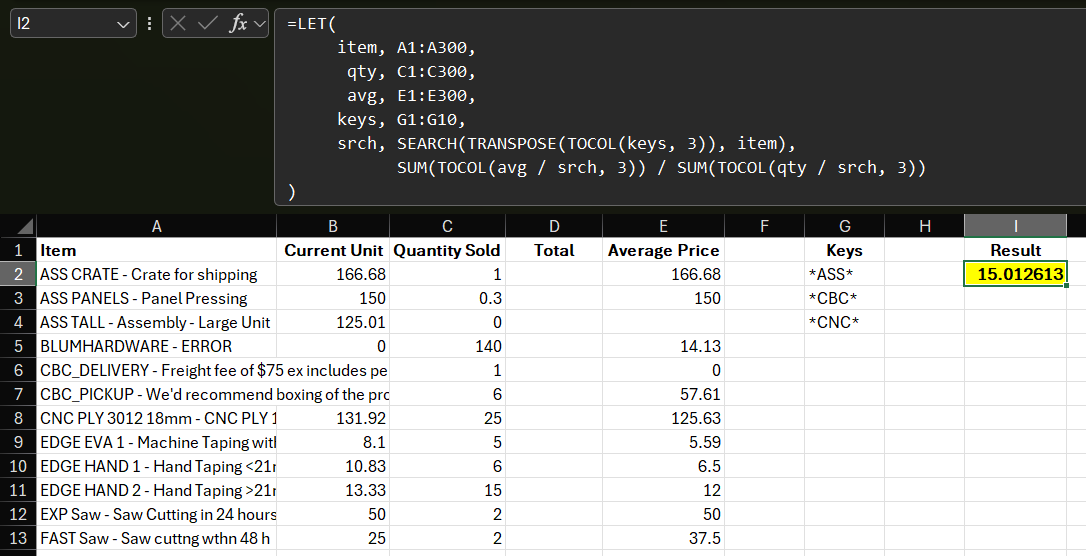Screen dimensions: 1086x556
Task: Click the Result header cell
Action: [1015, 250]
